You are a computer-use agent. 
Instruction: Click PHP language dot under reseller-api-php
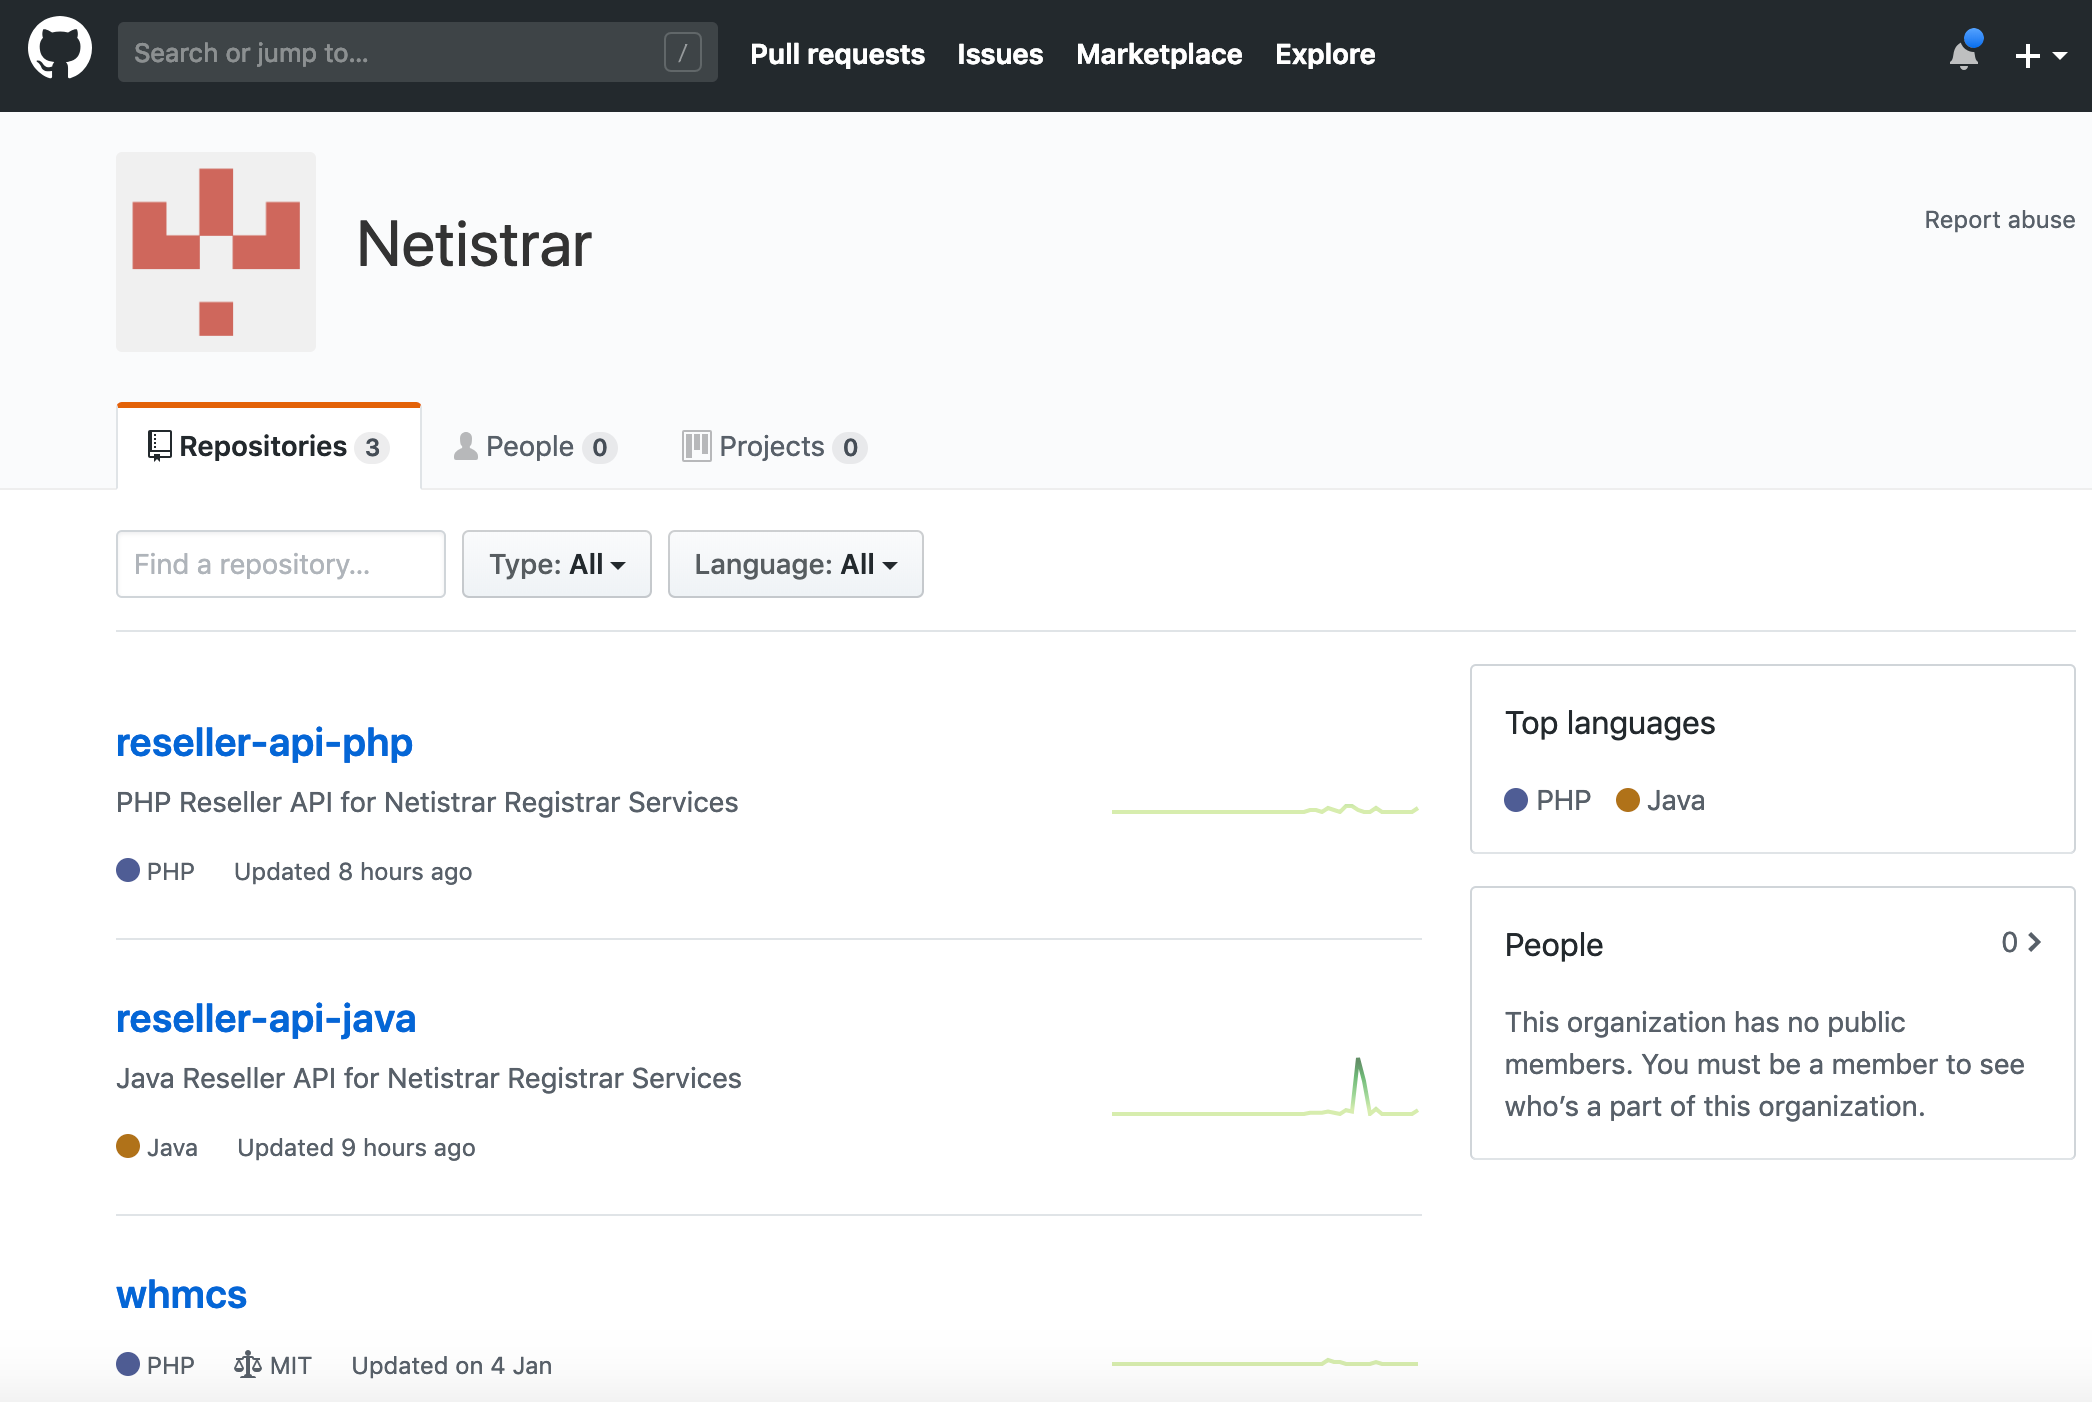click(x=128, y=870)
